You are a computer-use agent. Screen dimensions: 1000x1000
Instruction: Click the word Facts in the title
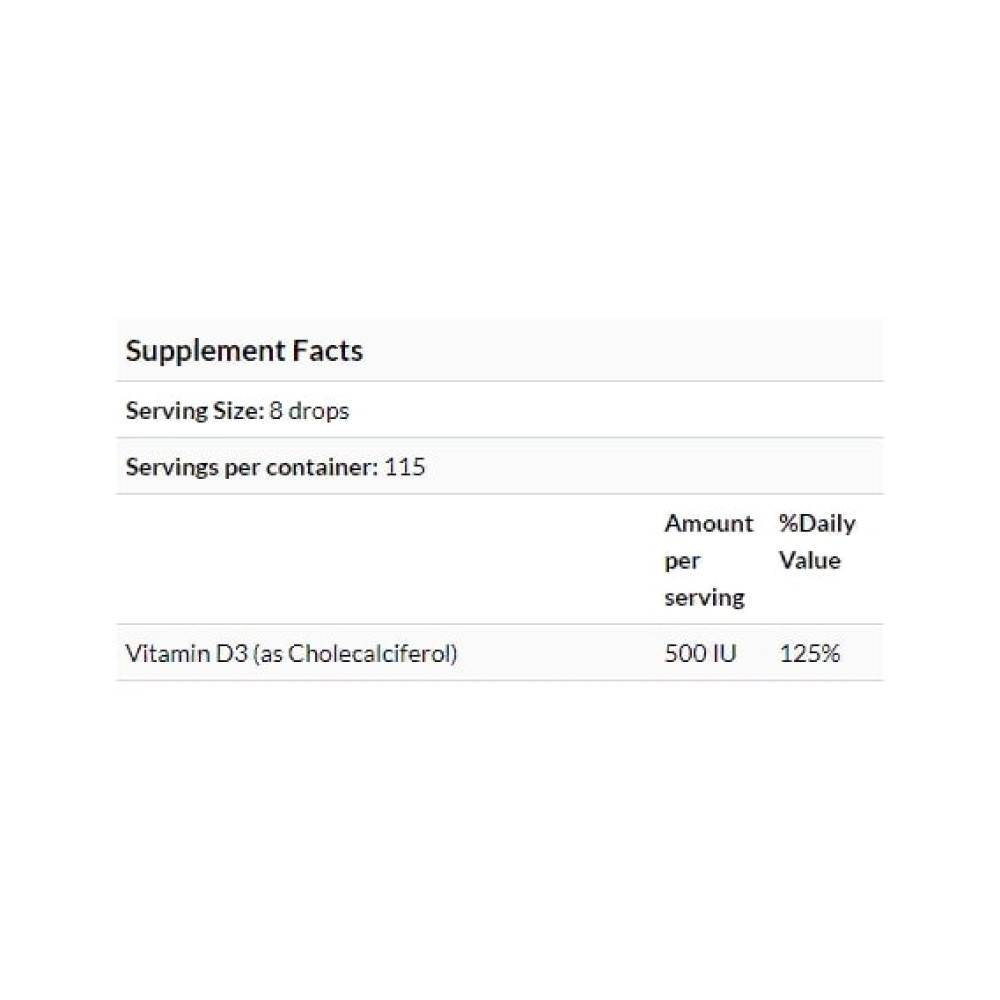pyautogui.click(x=327, y=351)
